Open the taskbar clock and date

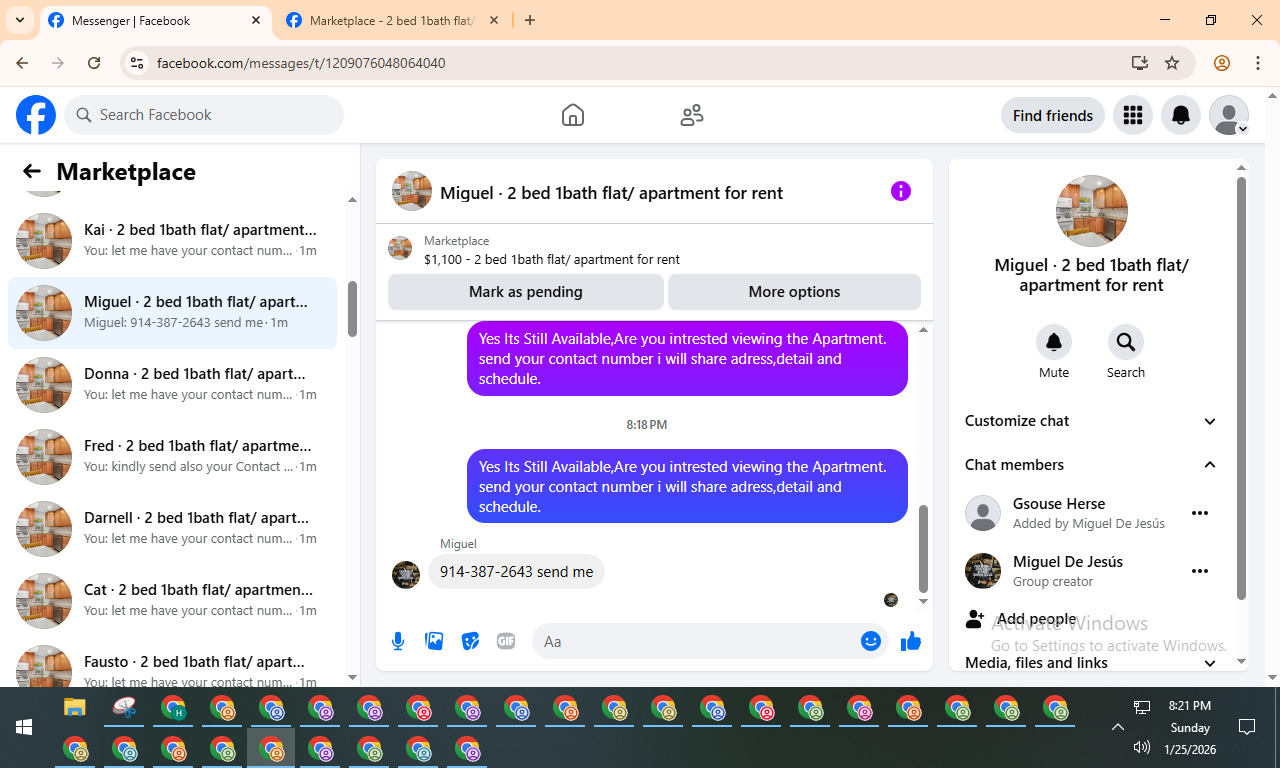click(x=1190, y=727)
